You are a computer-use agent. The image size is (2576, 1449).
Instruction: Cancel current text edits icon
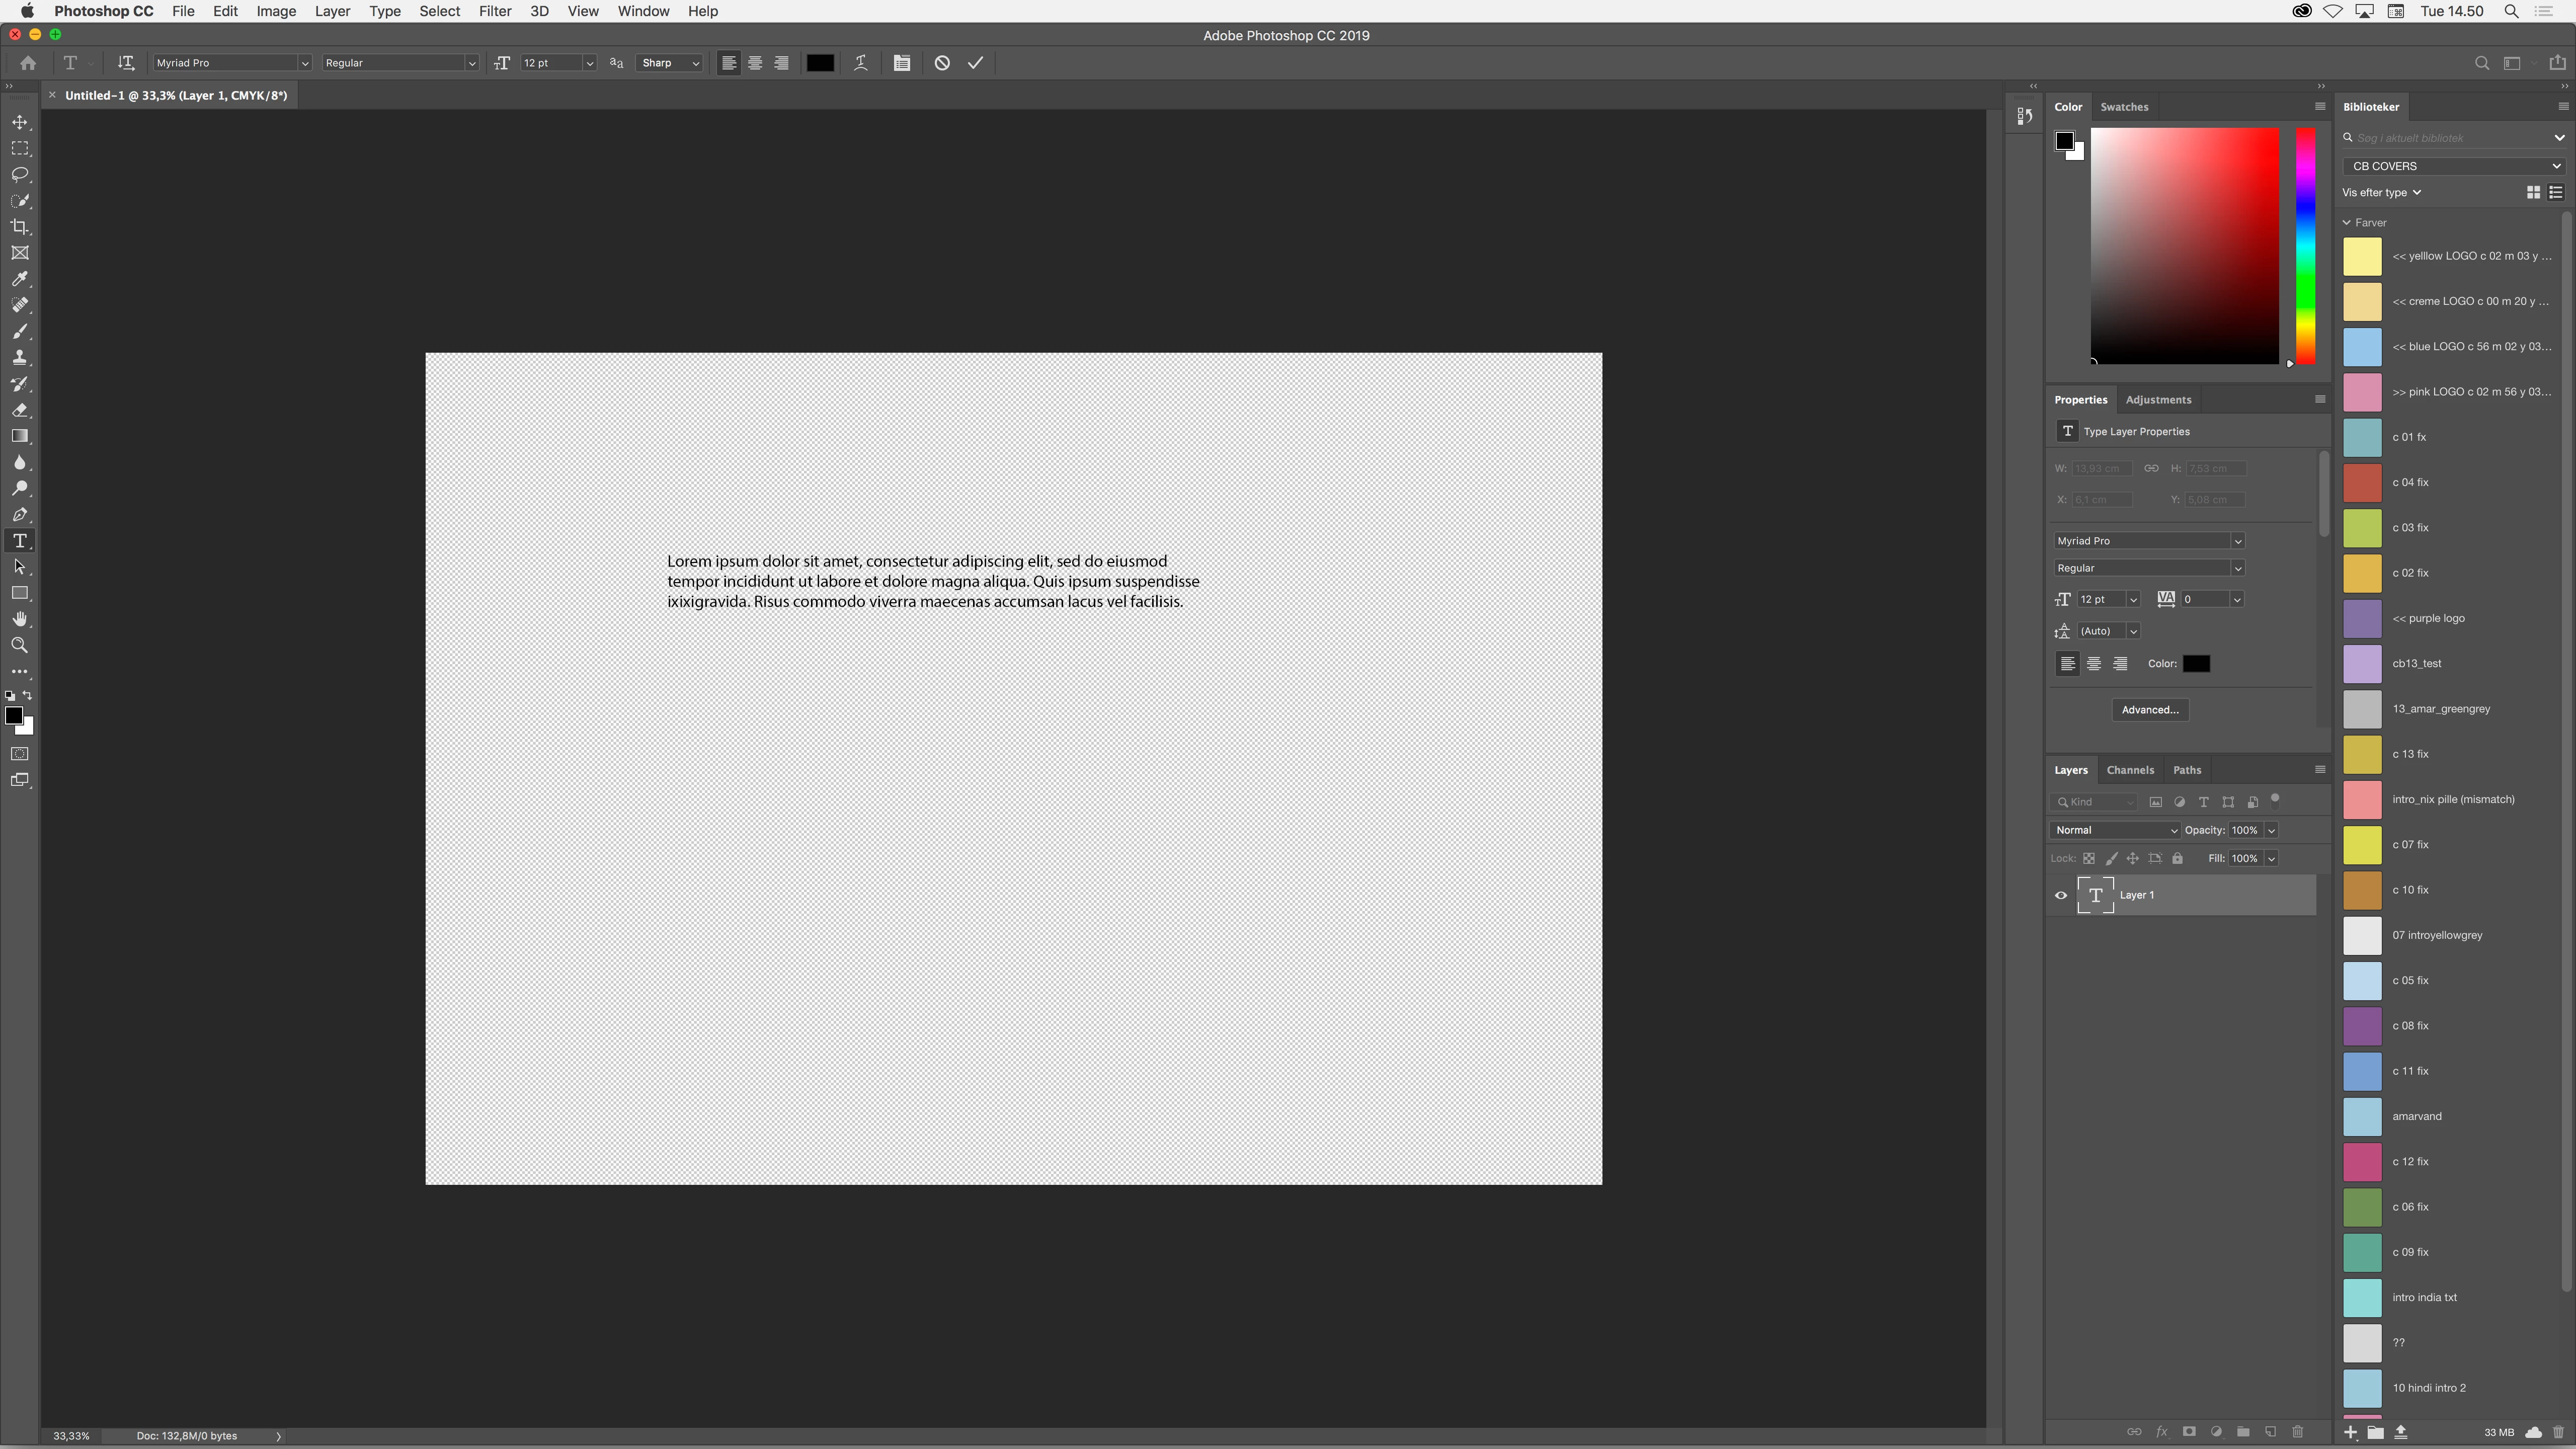(x=942, y=63)
